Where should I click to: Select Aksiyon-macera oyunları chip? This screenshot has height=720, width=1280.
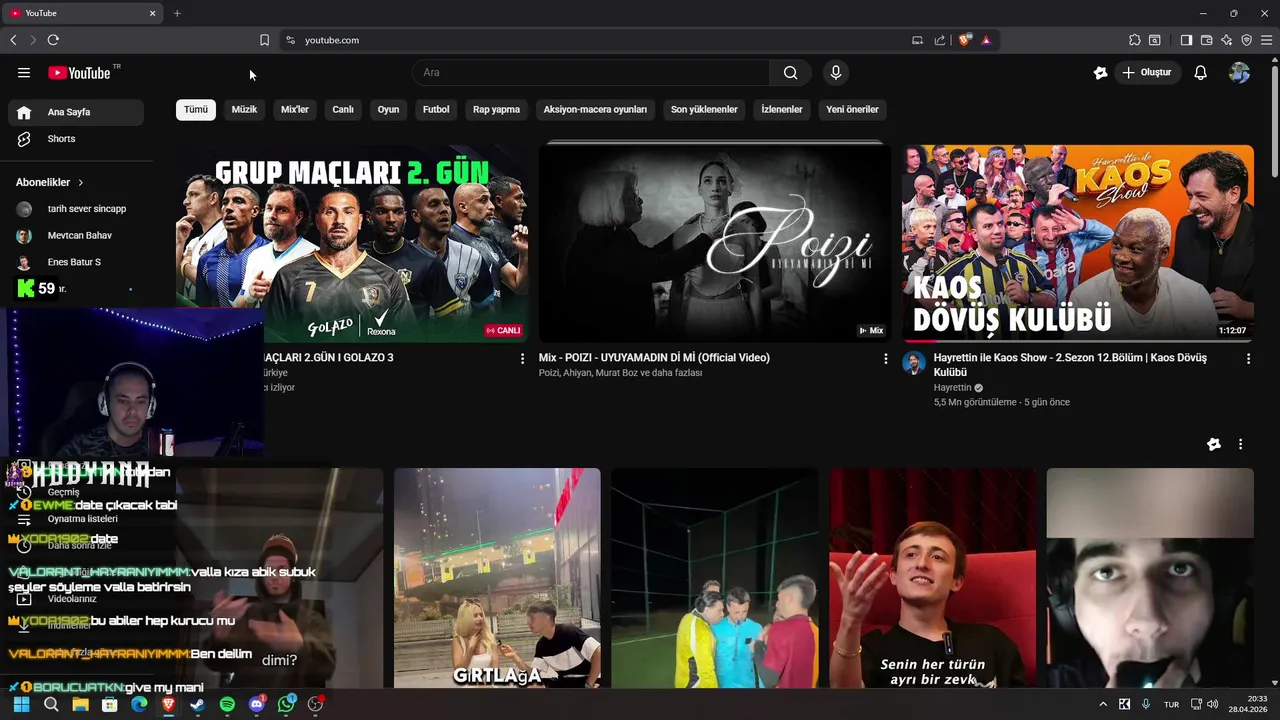595,109
